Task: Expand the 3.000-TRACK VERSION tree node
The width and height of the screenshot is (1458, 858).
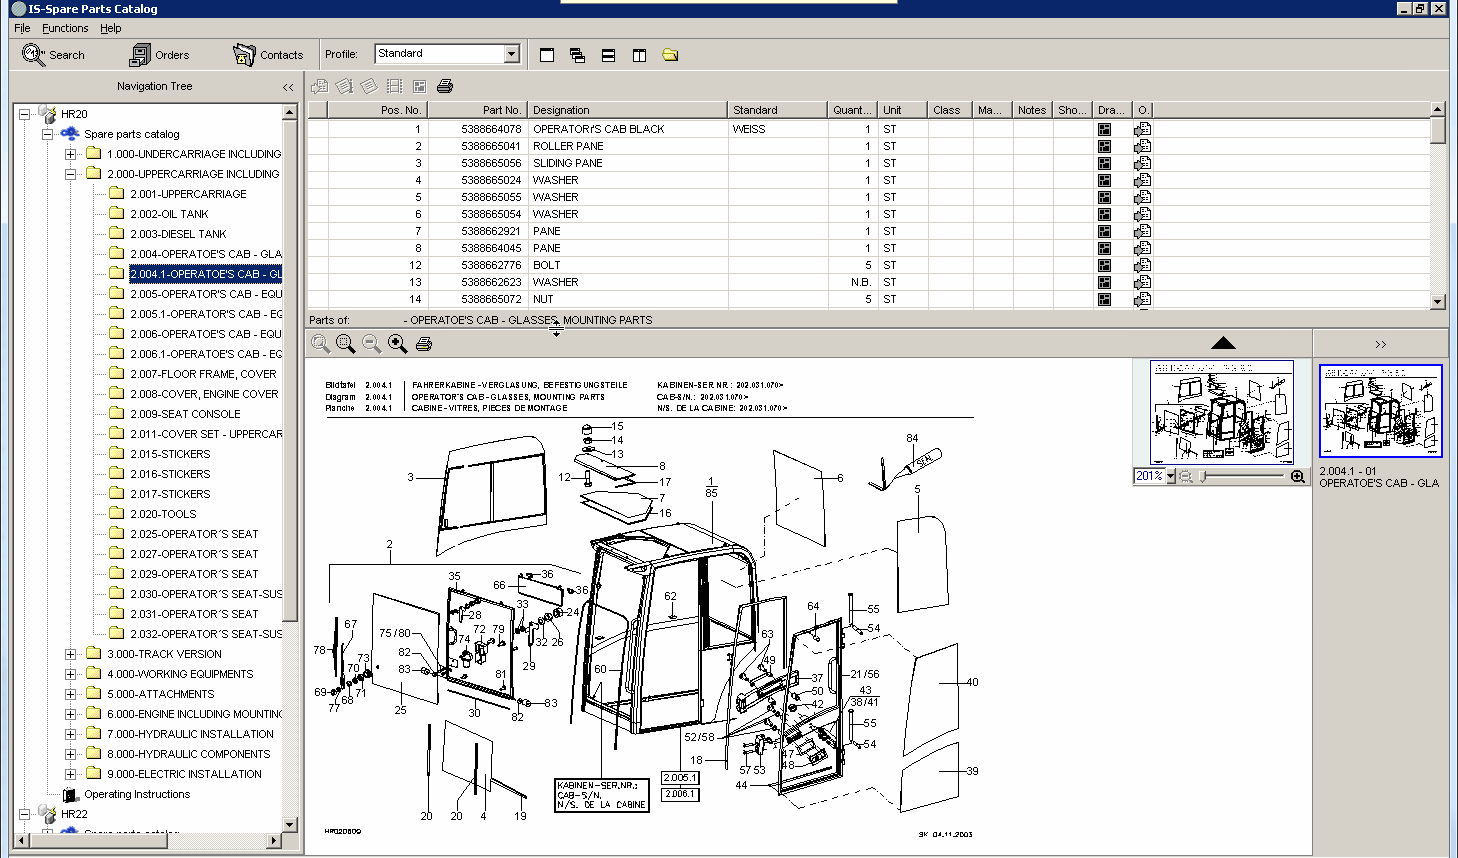Action: point(70,654)
